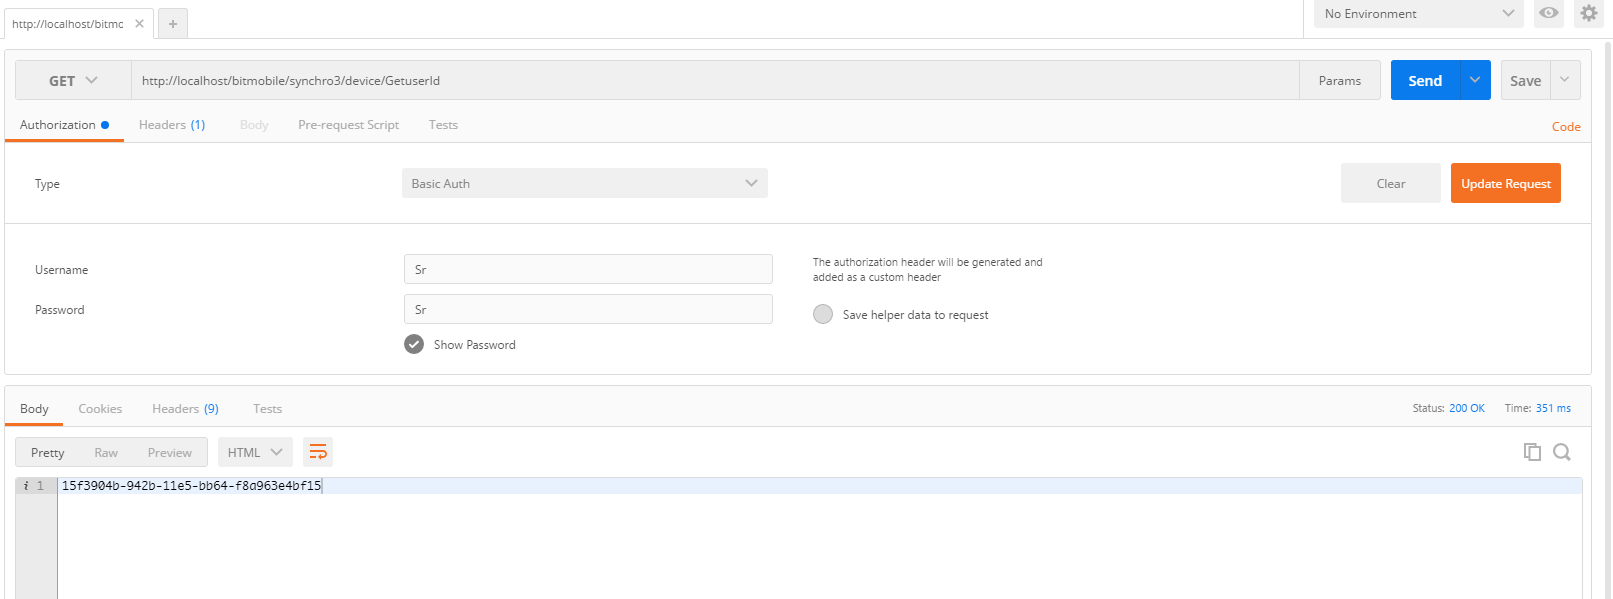This screenshot has height=599, width=1613.
Task: Enable Save helper data to request
Action: click(823, 315)
